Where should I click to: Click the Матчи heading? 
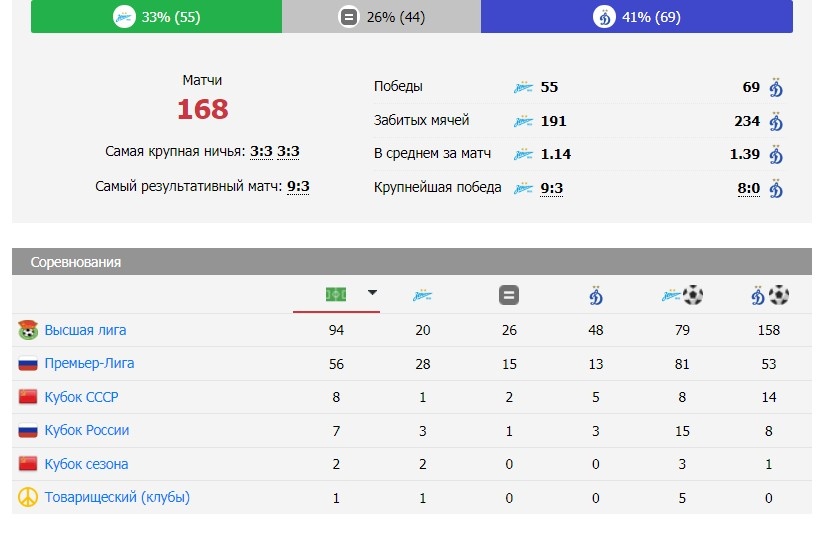(x=202, y=80)
